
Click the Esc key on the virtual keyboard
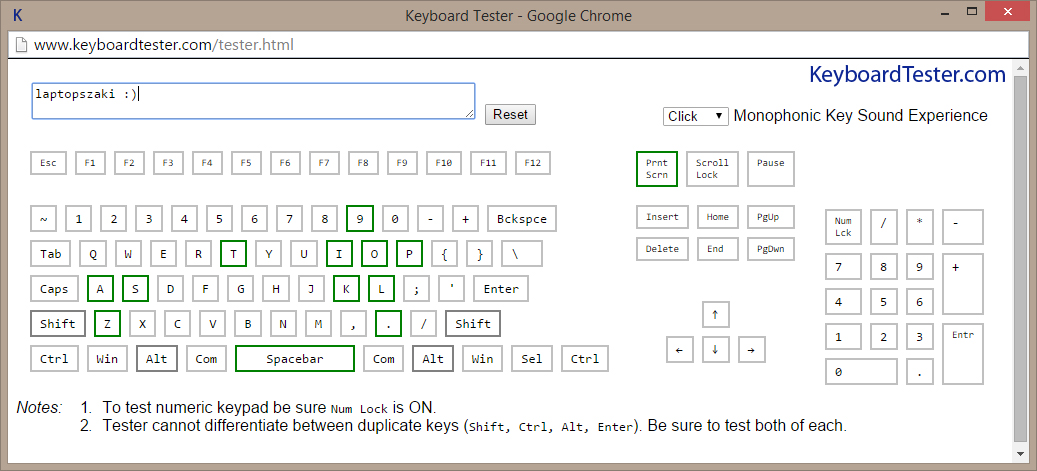click(x=48, y=163)
